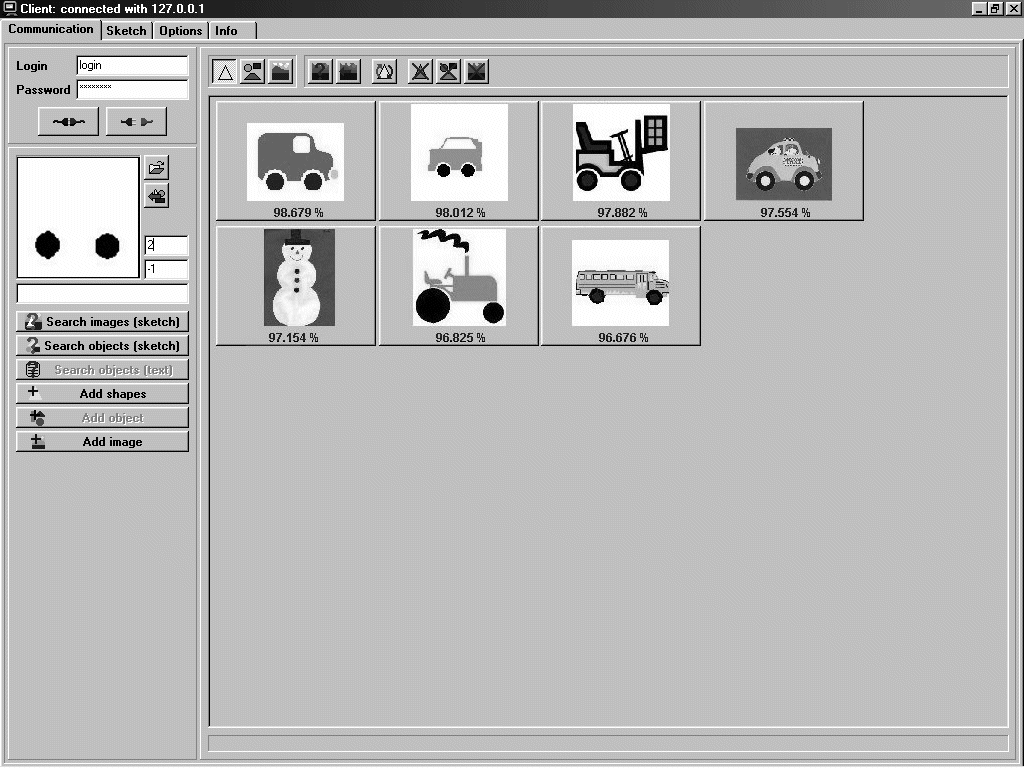Open the Options tab

[181, 31]
